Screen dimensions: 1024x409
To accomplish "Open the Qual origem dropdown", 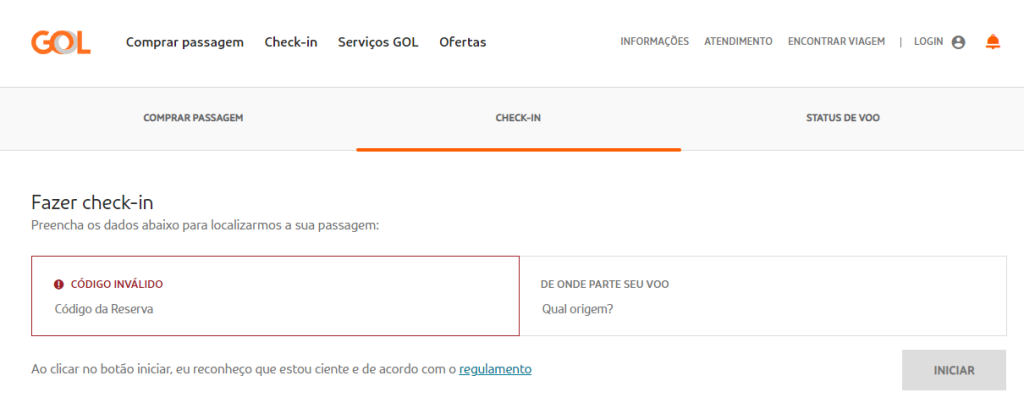I will click(x=762, y=309).
